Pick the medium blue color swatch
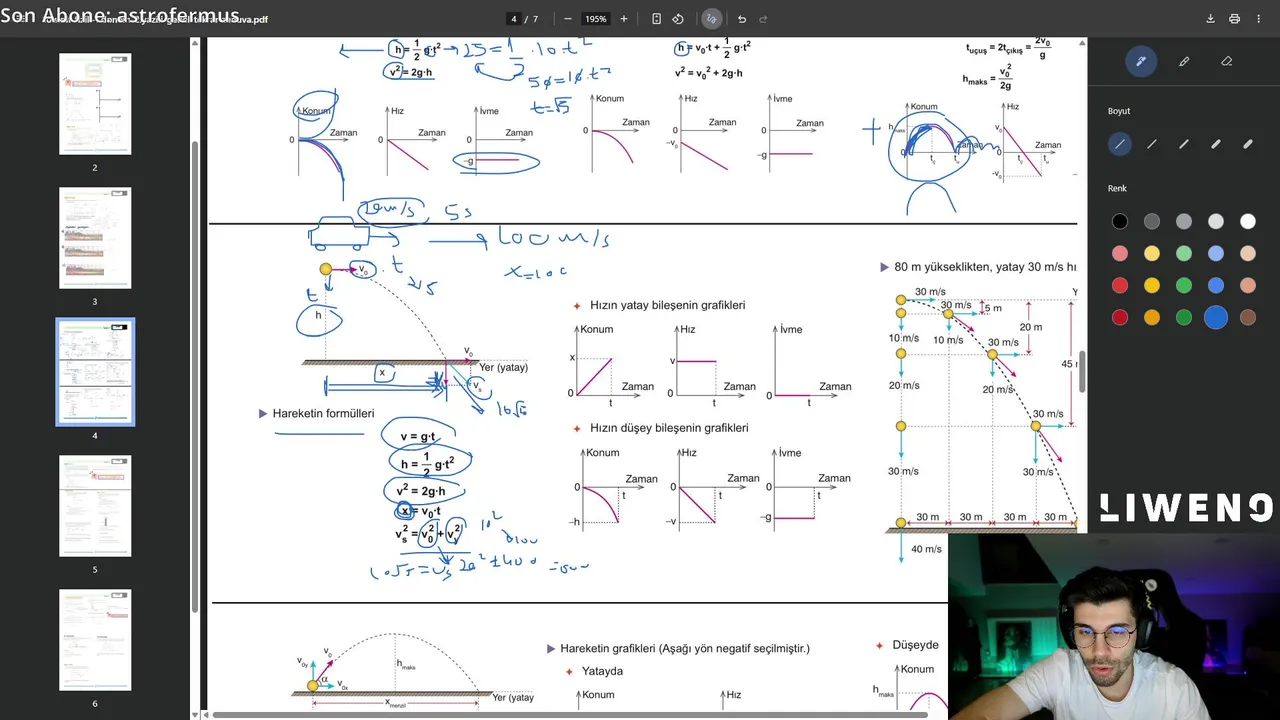Image resolution: width=1280 pixels, height=720 pixels. pos(1216,286)
